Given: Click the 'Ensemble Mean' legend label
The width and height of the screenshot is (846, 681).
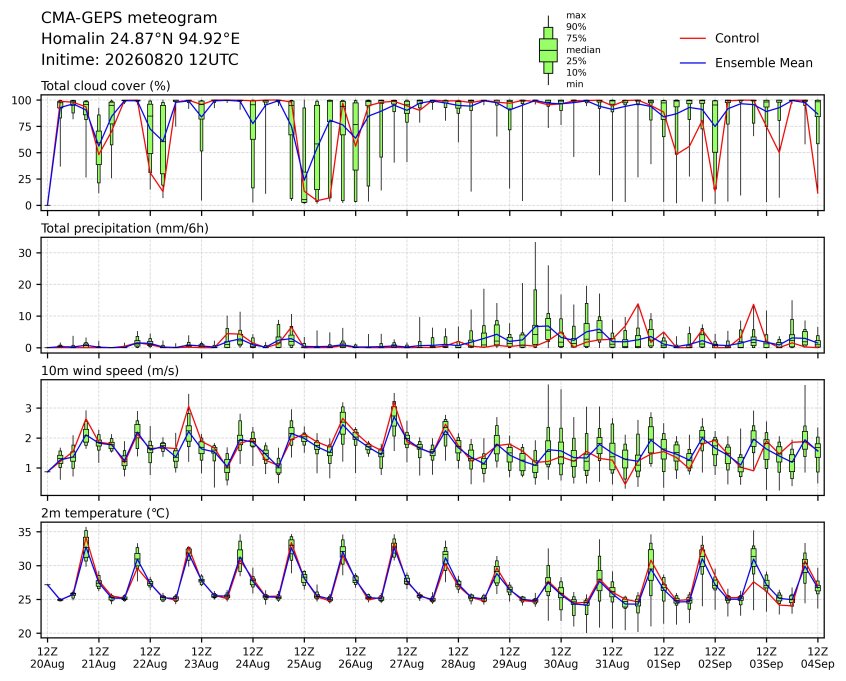Looking at the screenshot, I should (763, 63).
